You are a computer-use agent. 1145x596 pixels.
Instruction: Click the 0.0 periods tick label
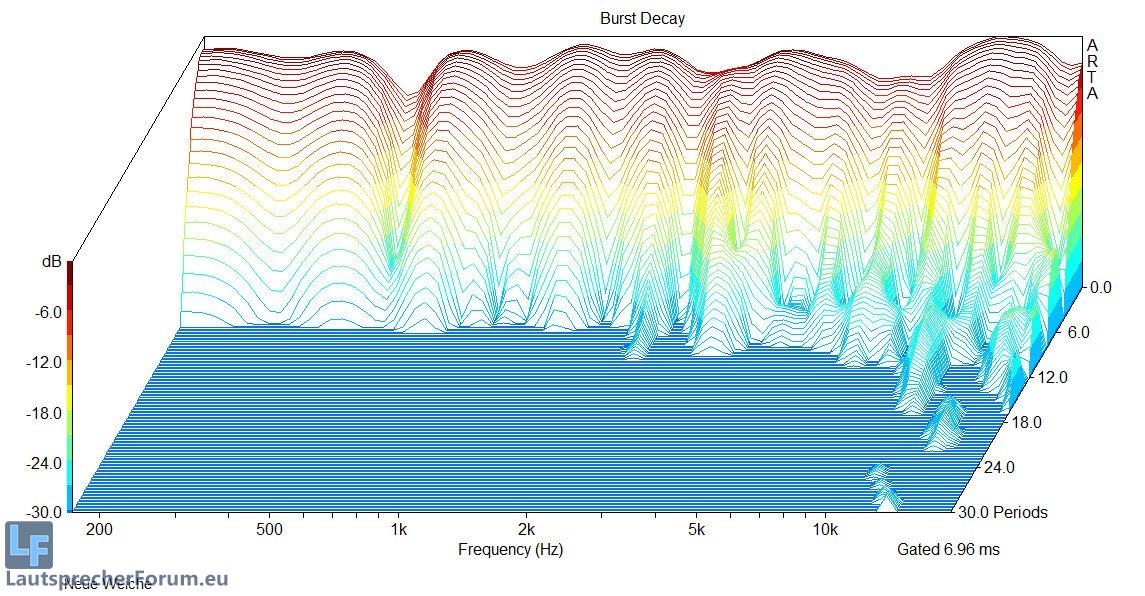pyautogui.click(x=1098, y=287)
